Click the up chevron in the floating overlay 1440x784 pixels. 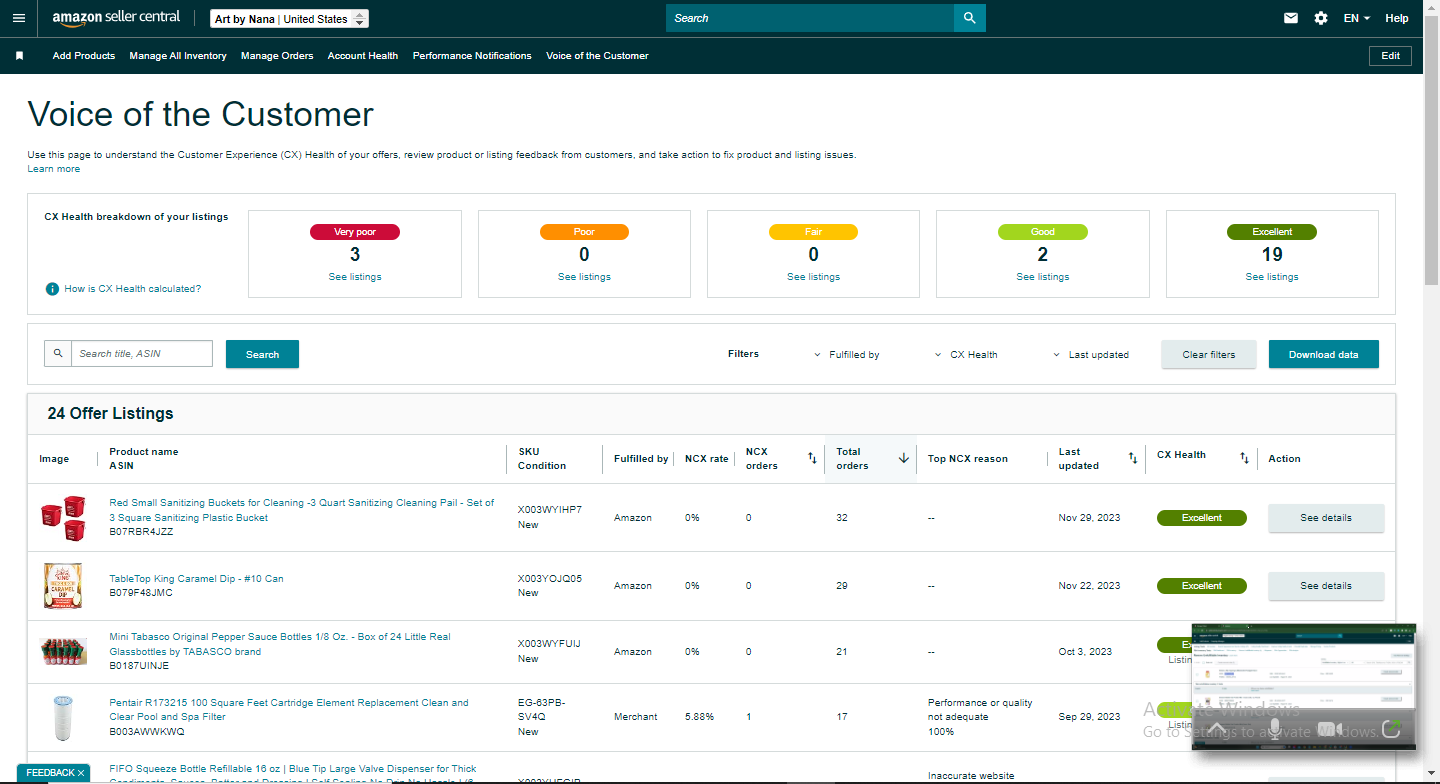point(1217,728)
